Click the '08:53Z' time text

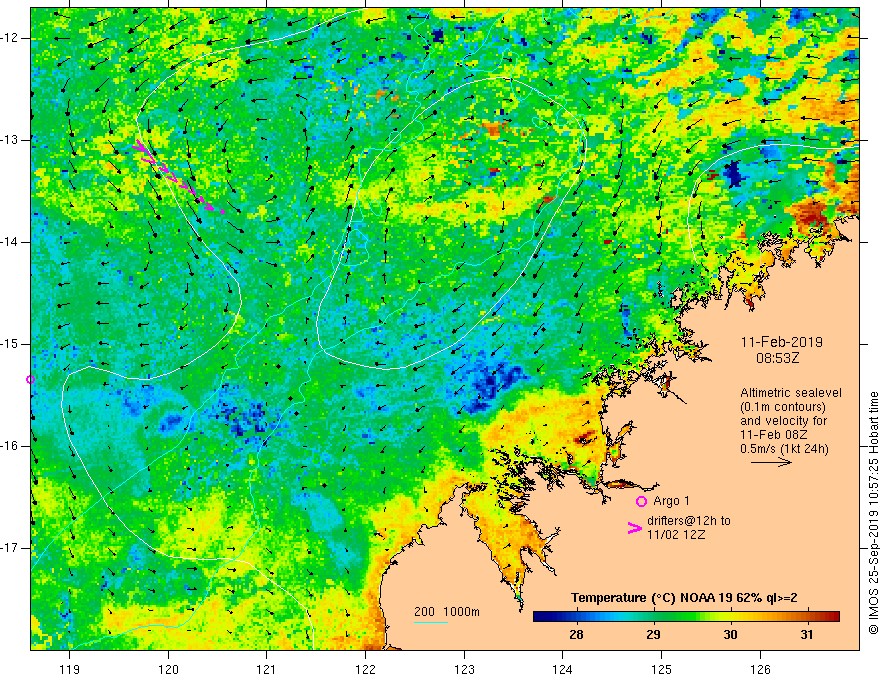coord(777,357)
